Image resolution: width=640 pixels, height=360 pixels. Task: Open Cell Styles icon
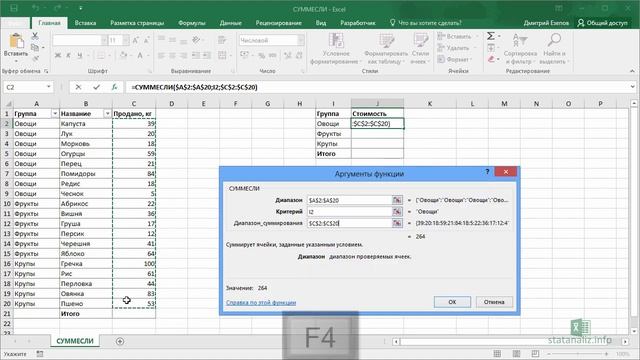(420, 40)
